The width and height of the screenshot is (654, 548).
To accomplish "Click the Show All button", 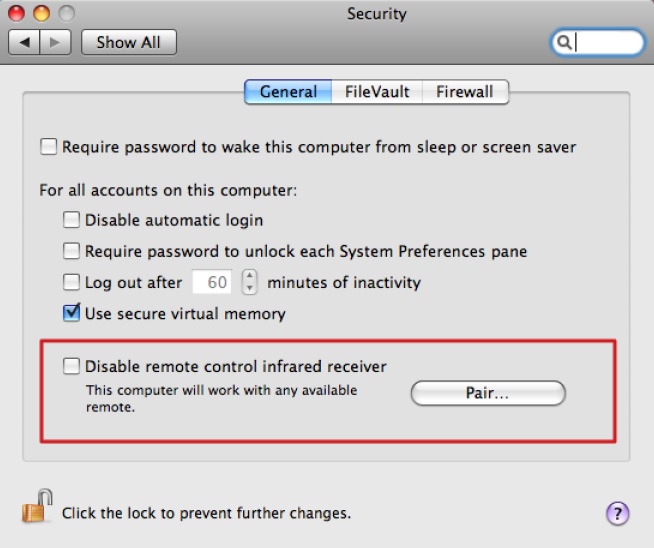I will coord(129,42).
